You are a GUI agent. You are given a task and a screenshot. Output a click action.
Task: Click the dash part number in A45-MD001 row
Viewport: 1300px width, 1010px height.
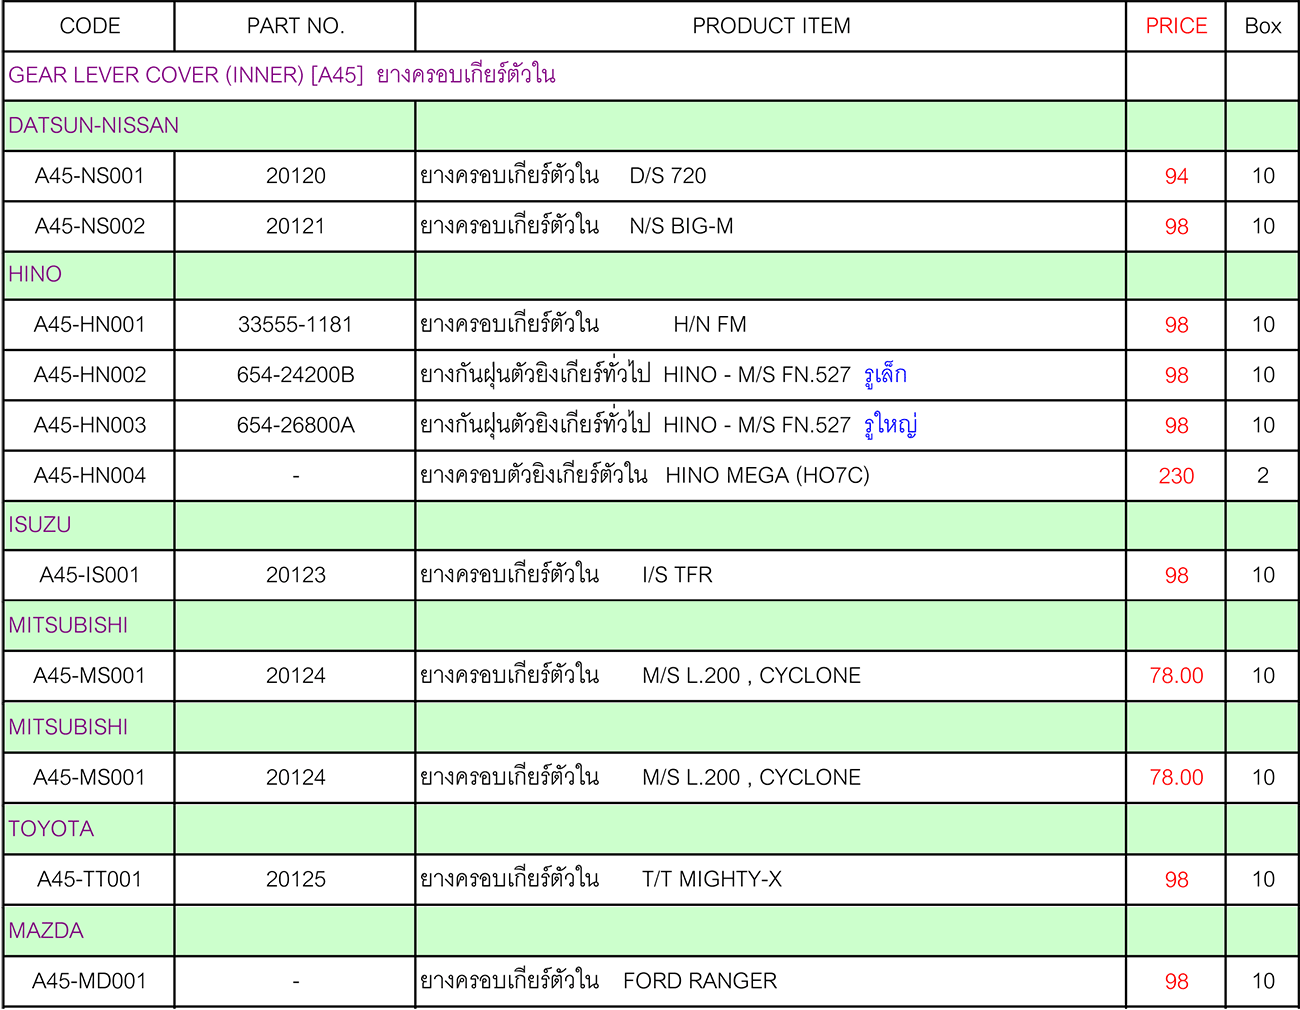pyautogui.click(x=296, y=981)
